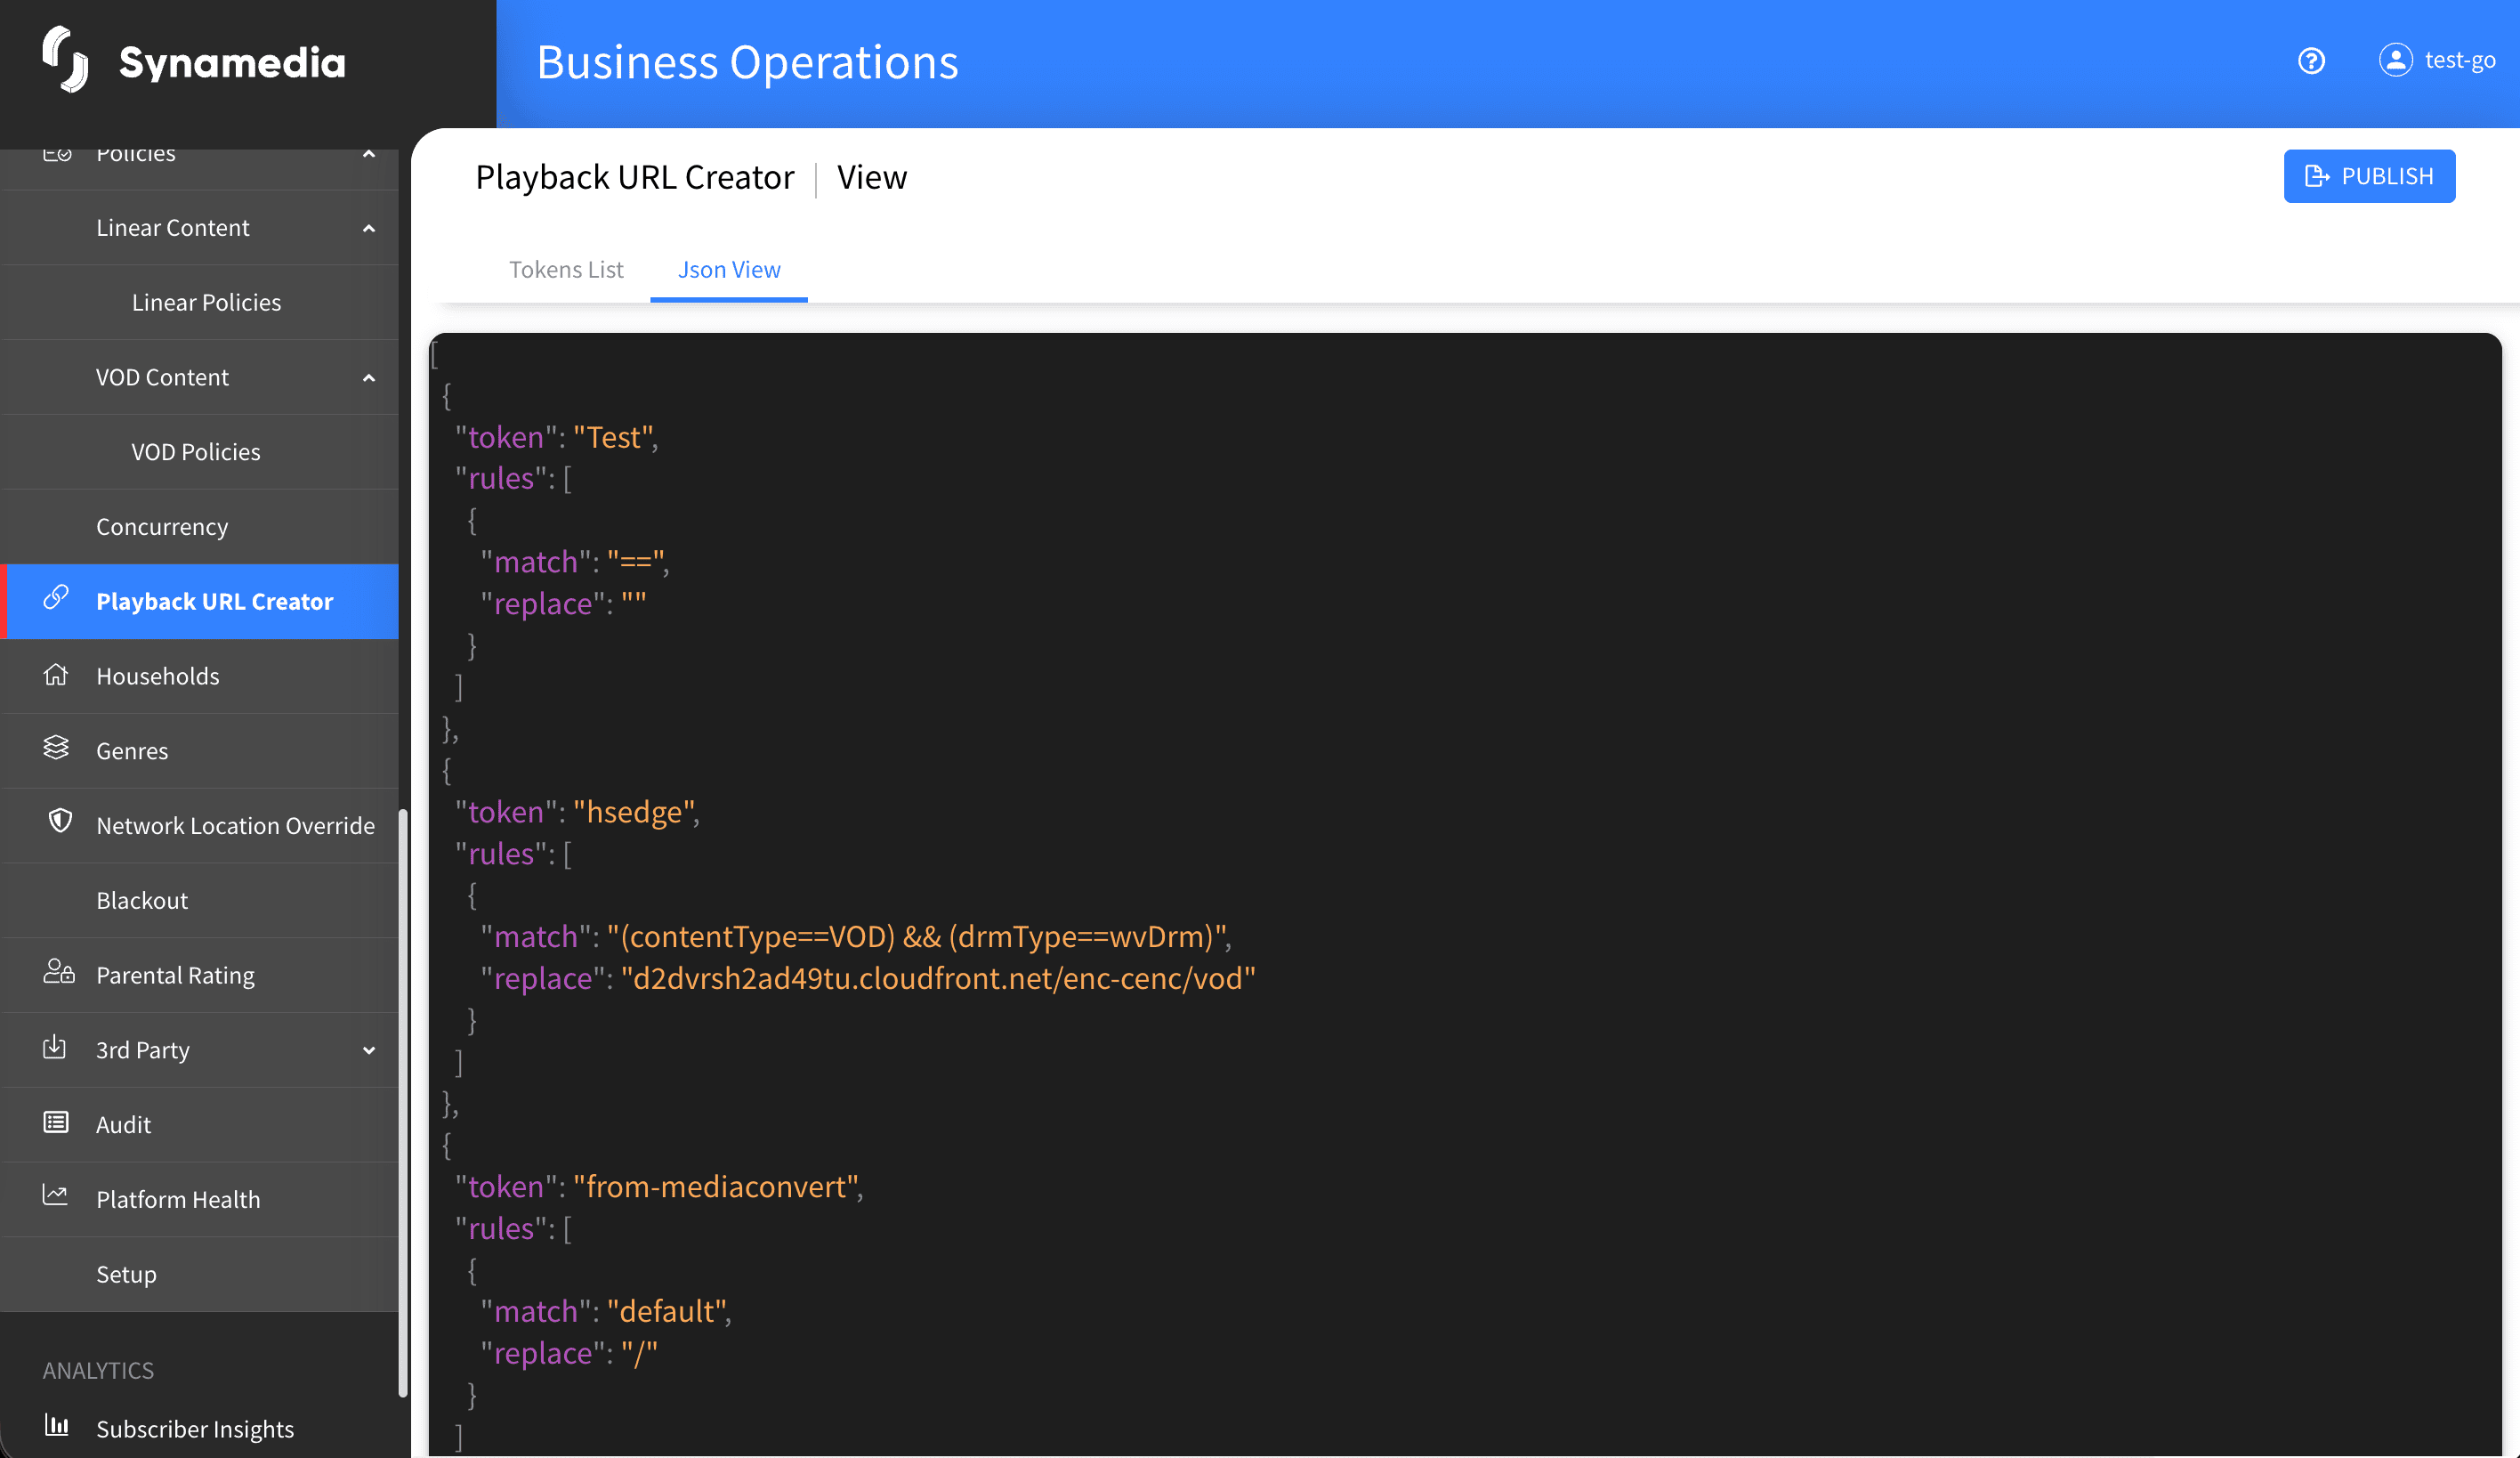Open Platform Health page
Screen dimensions: 2520x1458
click(200, 1199)
